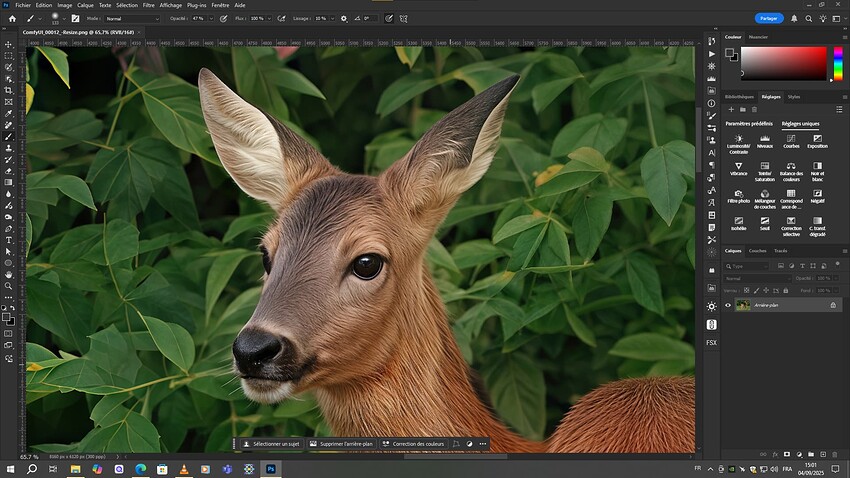
Task: Select the Crop tool in the toolbar
Action: pos(8,90)
